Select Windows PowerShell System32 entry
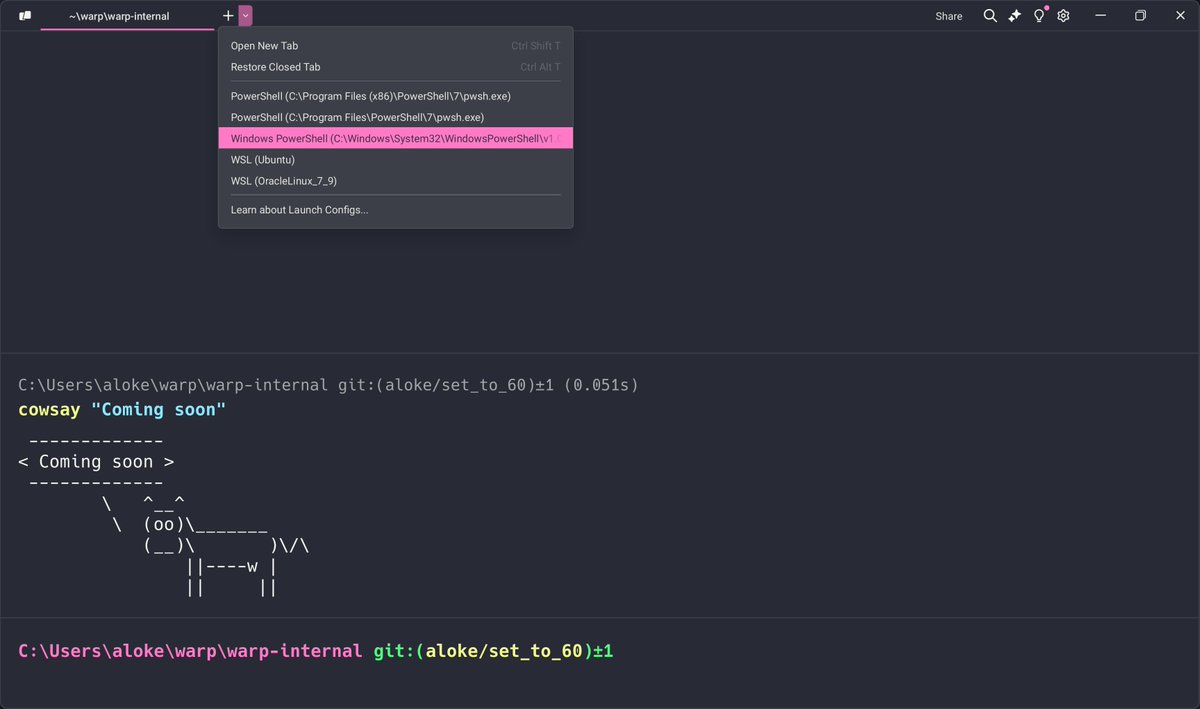 (396, 138)
